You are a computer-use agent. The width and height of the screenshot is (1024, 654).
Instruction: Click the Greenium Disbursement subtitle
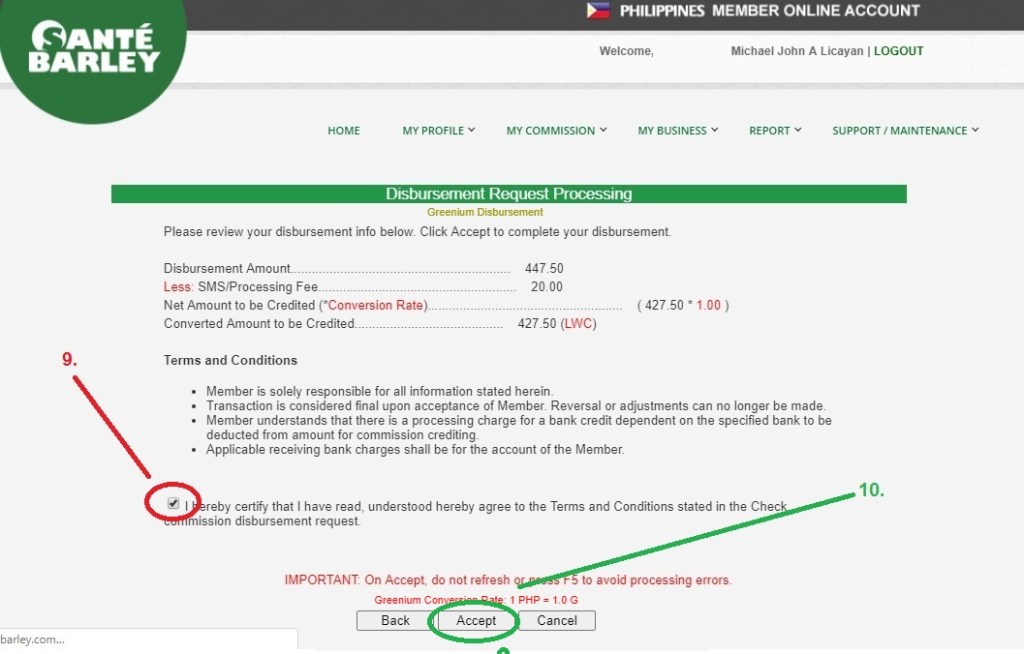(x=485, y=212)
